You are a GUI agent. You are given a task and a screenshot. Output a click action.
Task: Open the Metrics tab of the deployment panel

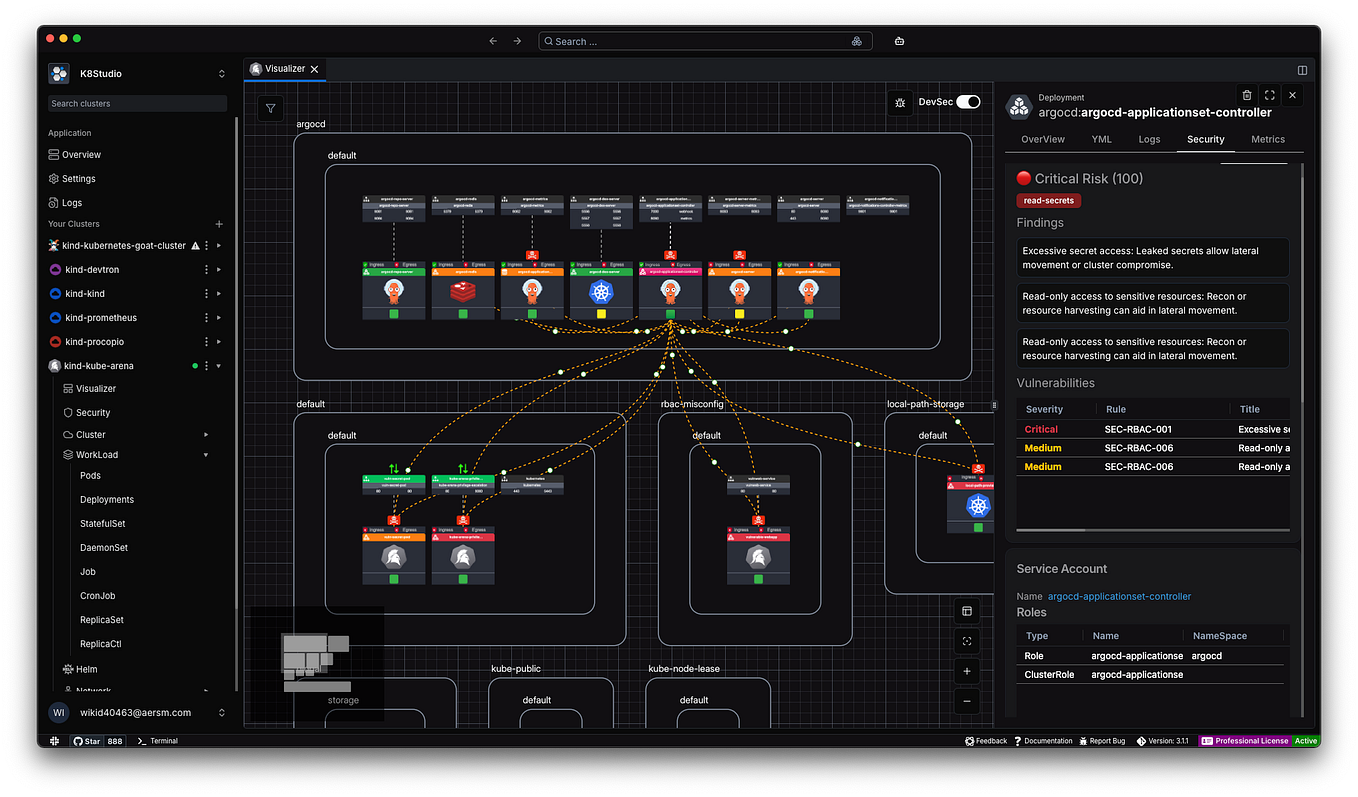[x=1267, y=139]
